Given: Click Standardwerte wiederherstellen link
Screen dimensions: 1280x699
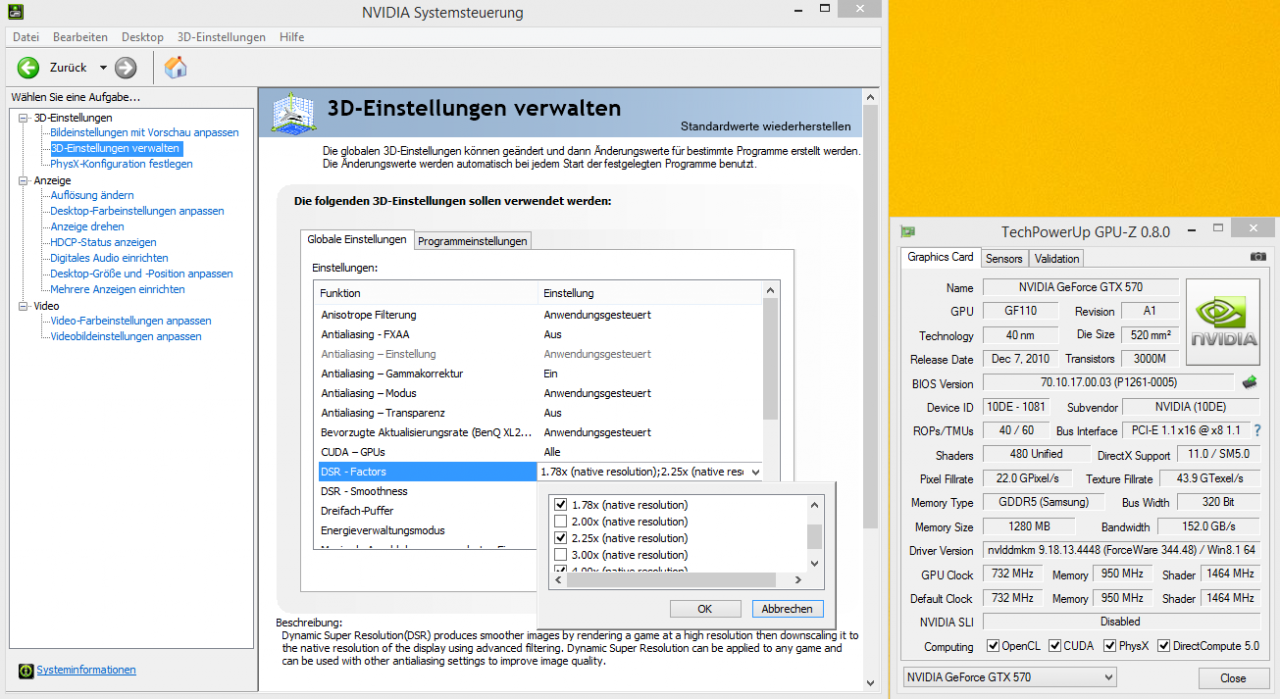Looking at the screenshot, I should point(766,127).
